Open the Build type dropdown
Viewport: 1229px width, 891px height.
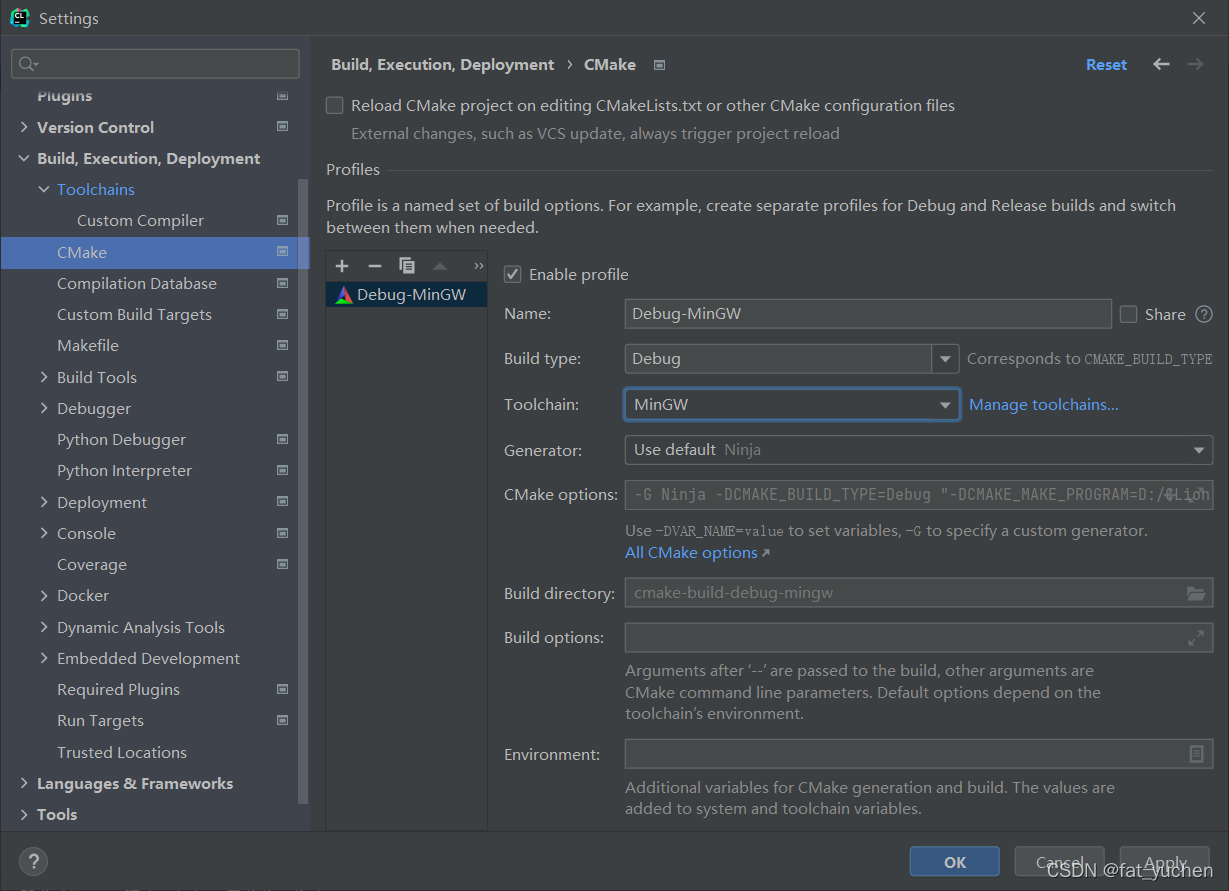(945, 359)
